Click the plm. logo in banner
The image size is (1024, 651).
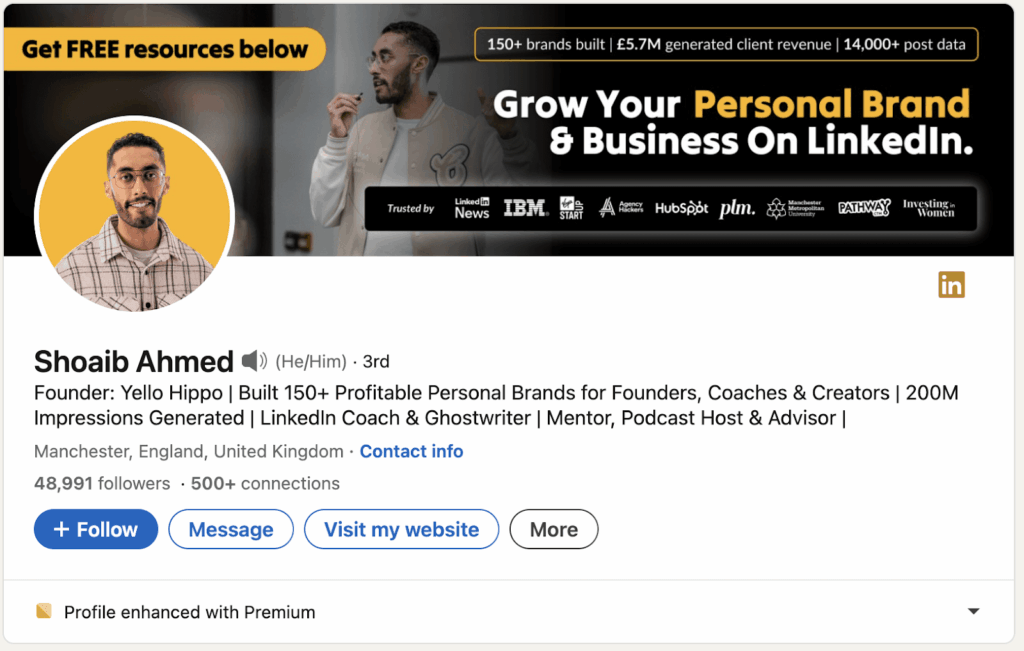(x=737, y=208)
